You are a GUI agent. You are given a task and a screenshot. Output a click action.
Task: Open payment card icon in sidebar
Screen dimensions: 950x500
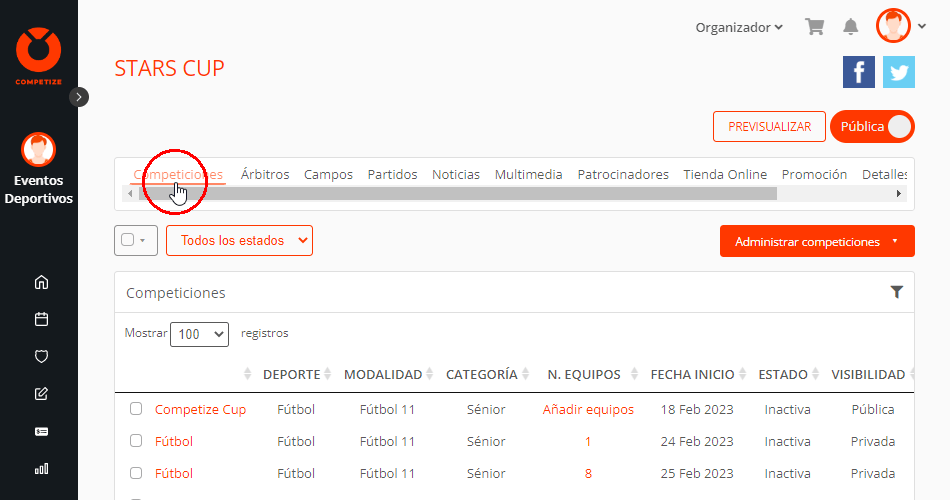[x=41, y=432]
